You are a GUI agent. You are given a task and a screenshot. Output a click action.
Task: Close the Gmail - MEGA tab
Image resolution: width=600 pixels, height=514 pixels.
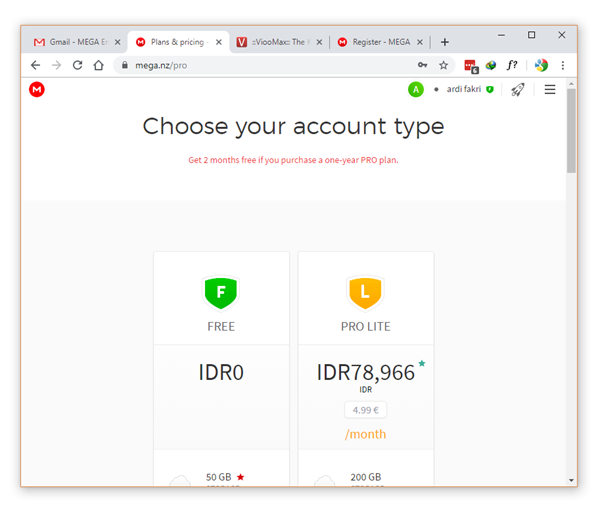[x=118, y=42]
